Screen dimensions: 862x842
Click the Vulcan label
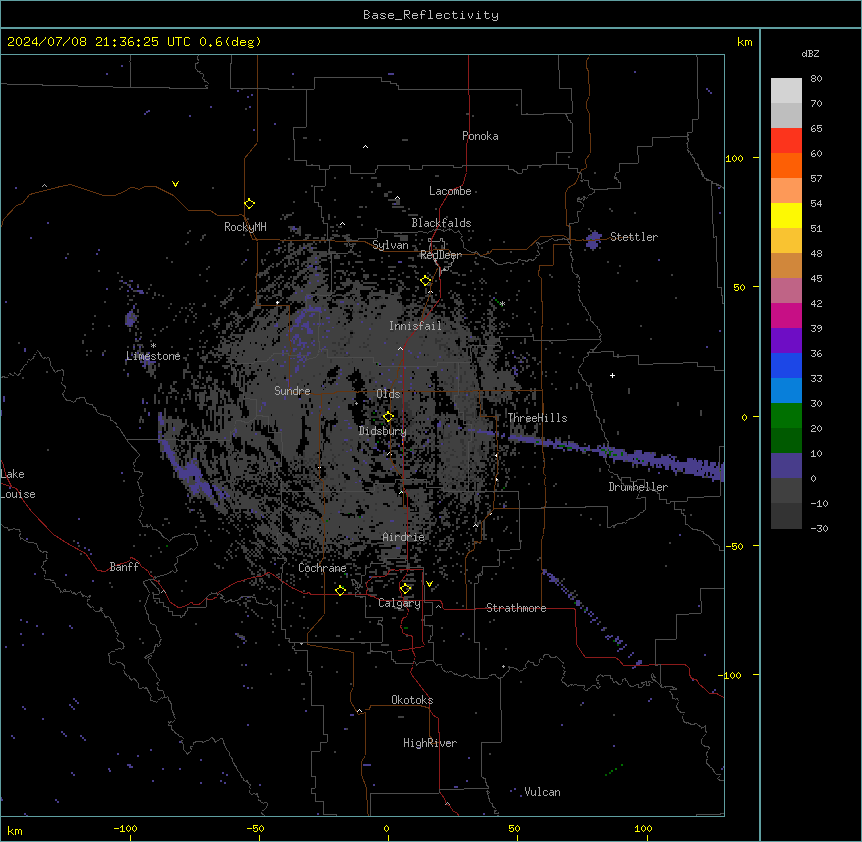(x=542, y=792)
